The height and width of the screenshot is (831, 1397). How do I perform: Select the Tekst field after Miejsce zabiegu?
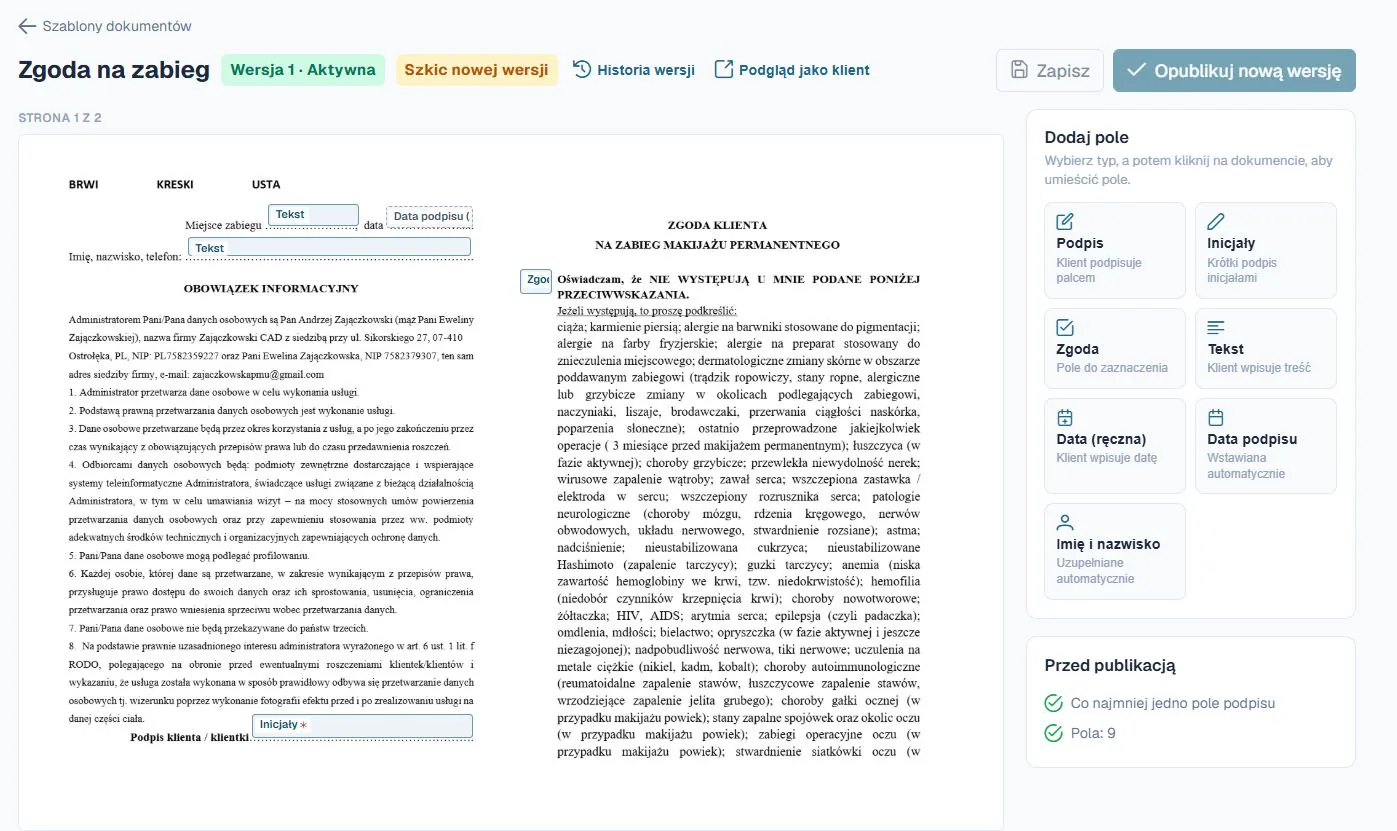[313, 215]
